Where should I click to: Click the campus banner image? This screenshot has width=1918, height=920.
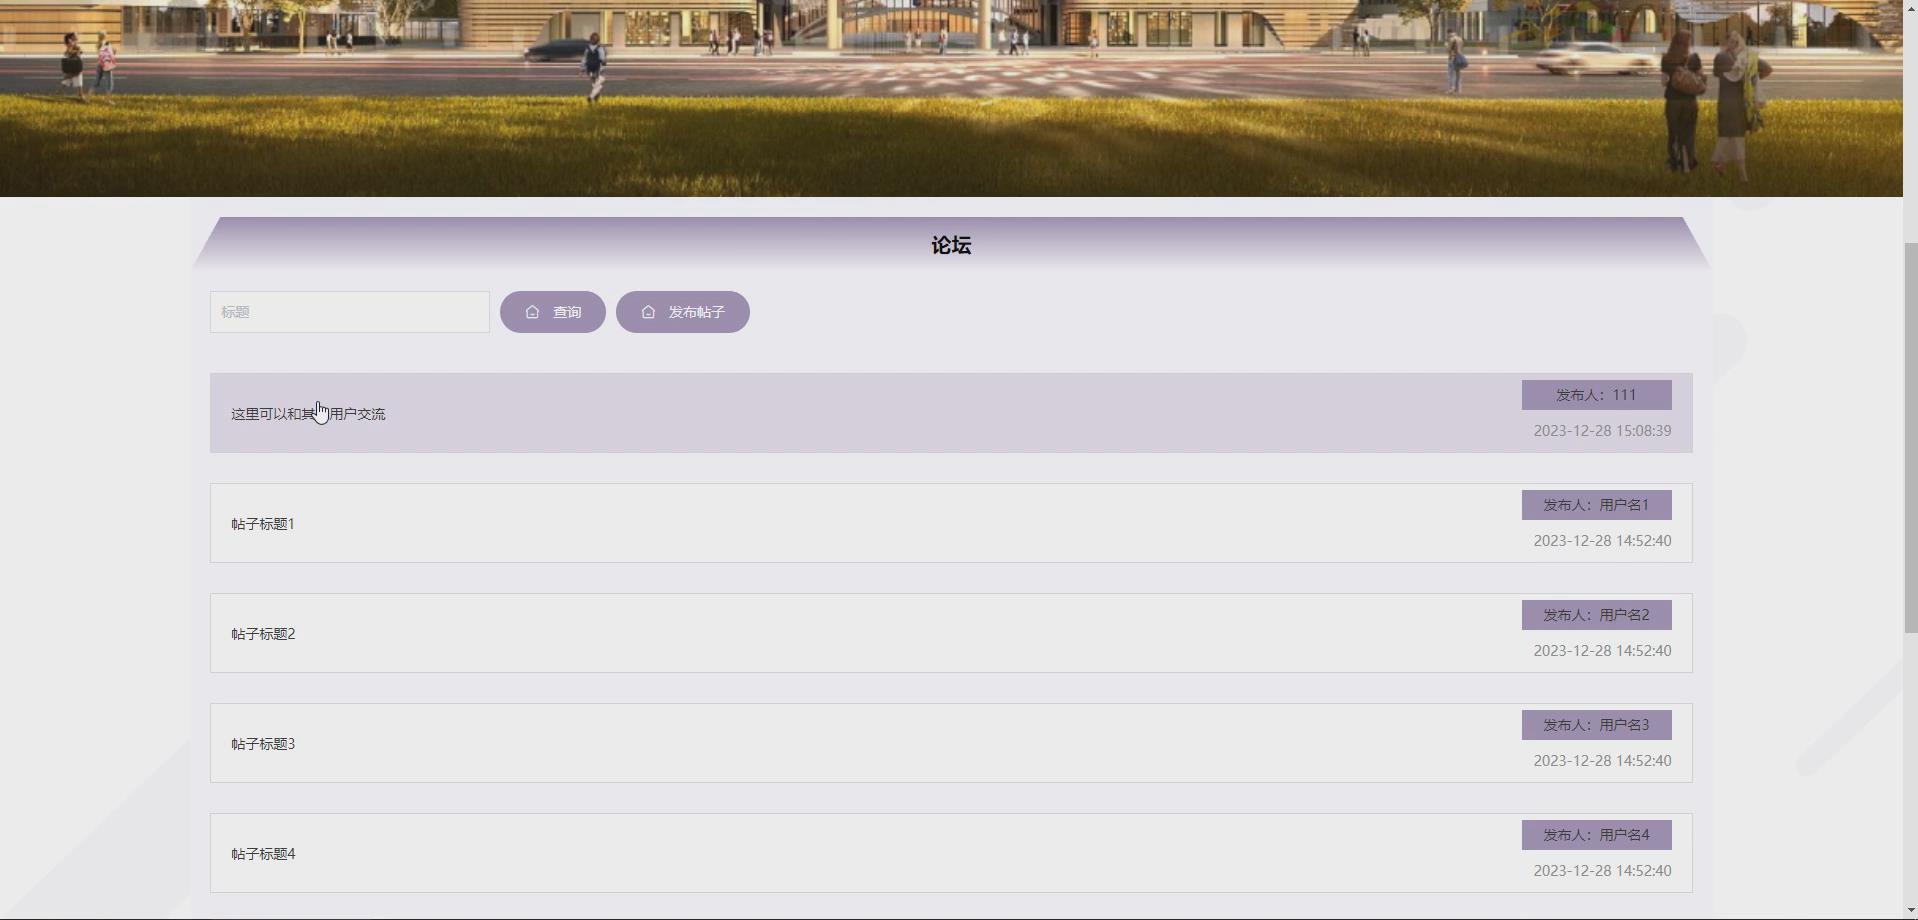pyautogui.click(x=951, y=98)
